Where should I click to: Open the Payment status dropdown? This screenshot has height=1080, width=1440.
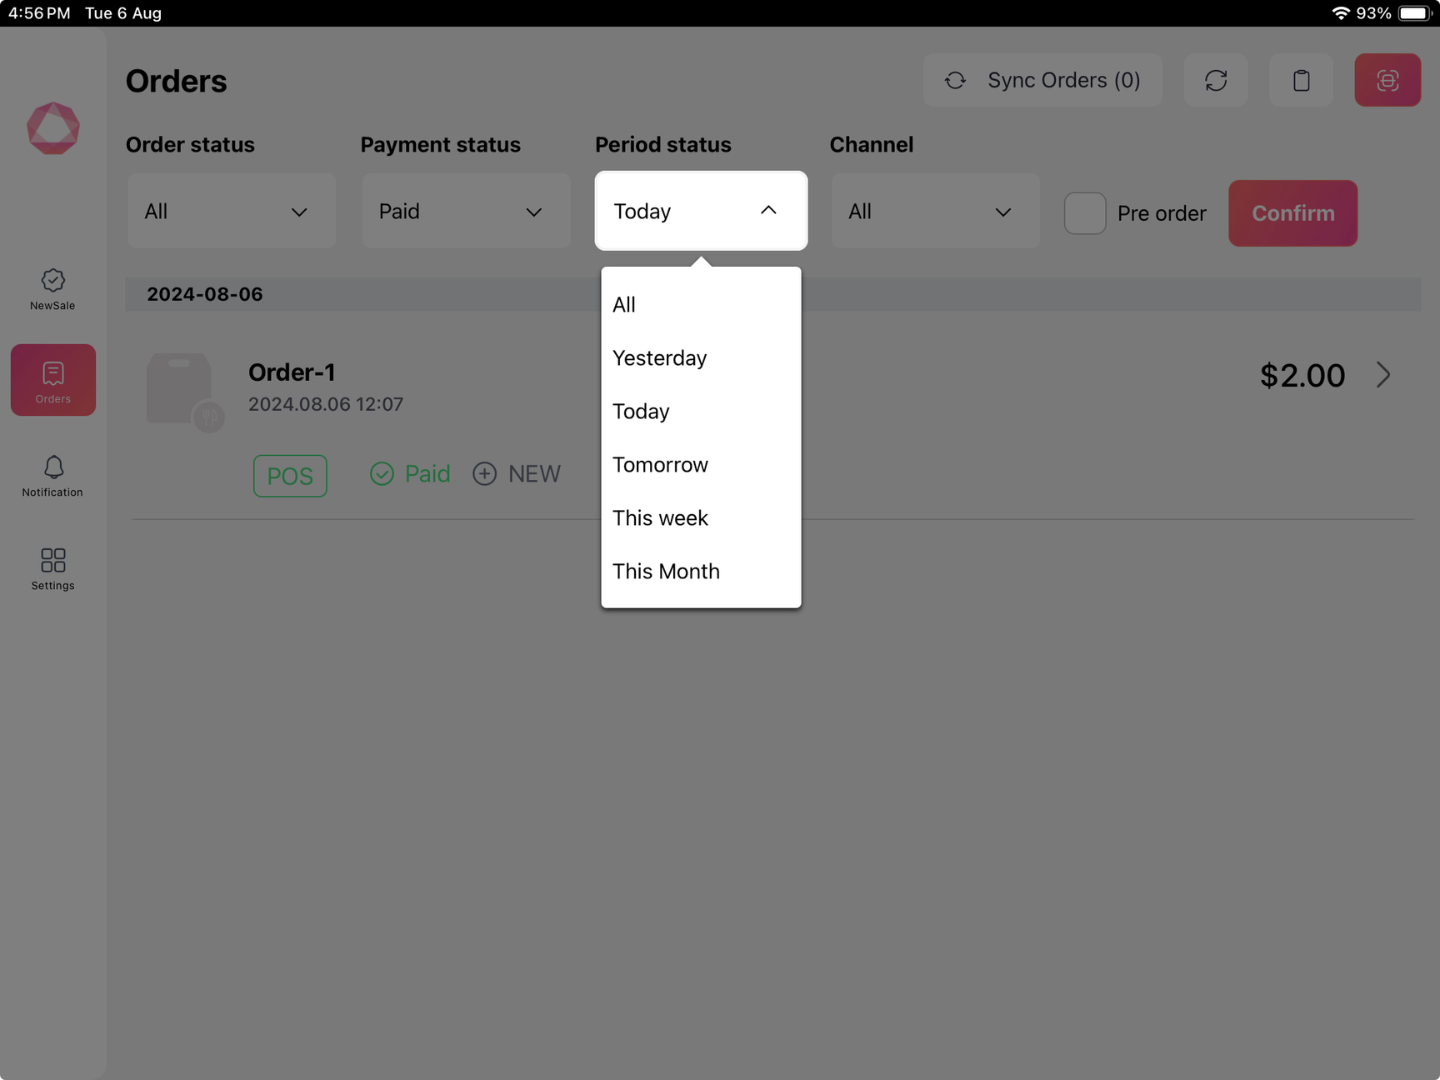pyautogui.click(x=465, y=211)
